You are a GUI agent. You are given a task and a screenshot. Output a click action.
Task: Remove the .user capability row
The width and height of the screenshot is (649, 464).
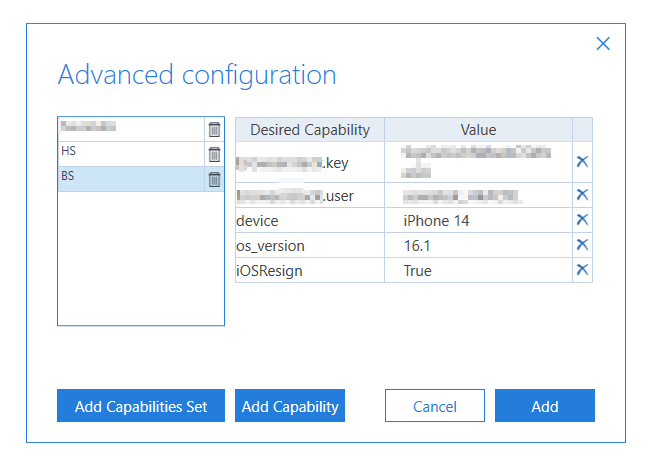tap(582, 195)
